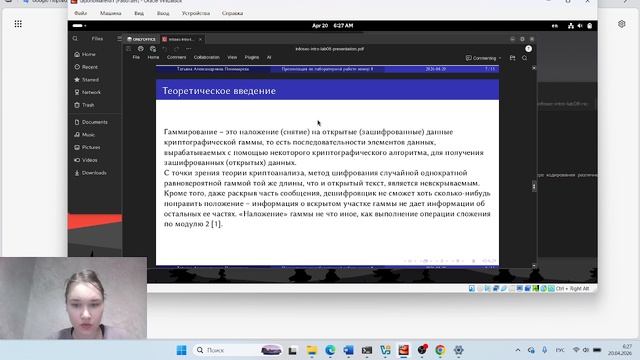
Task: Click the scroll-down arrow of ONLYOFFICE scrollbar
Action: [x=534, y=266]
